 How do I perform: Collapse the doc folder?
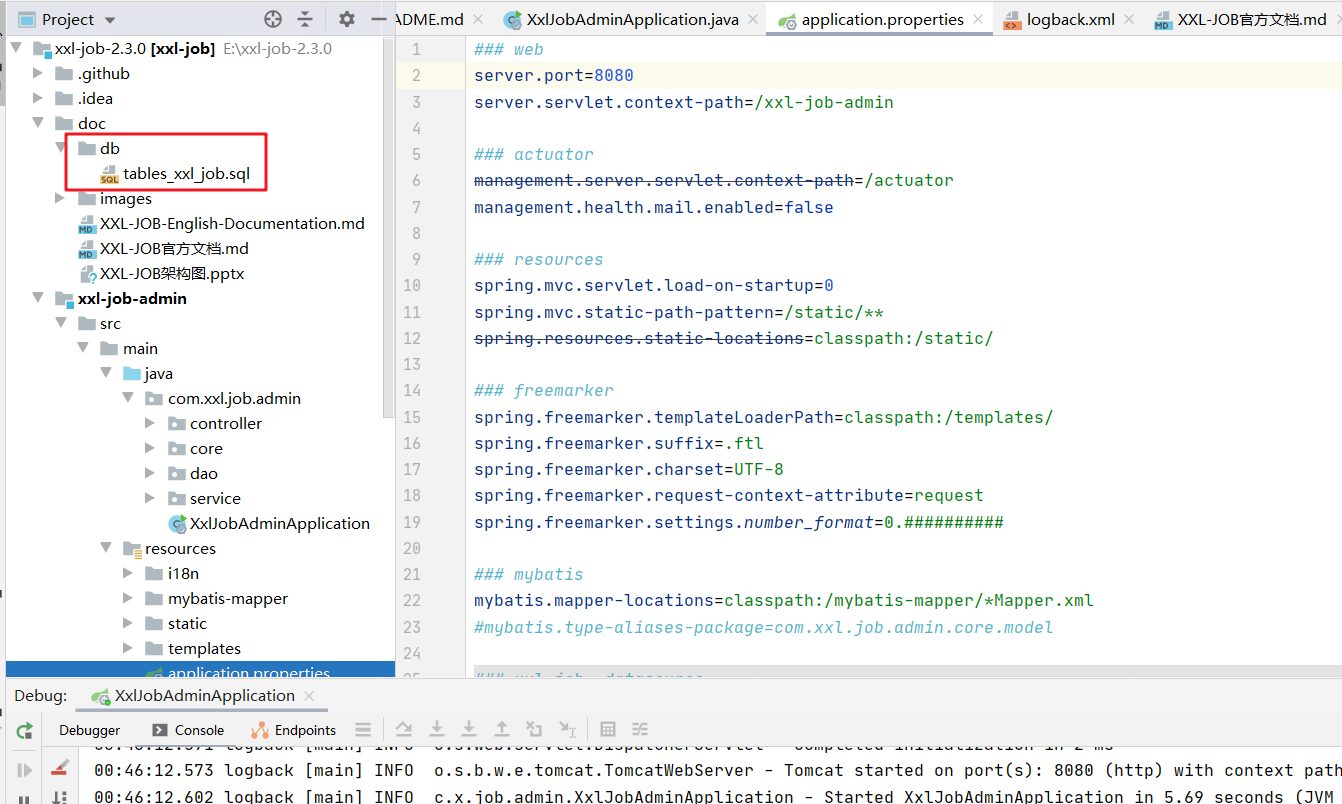coord(38,123)
